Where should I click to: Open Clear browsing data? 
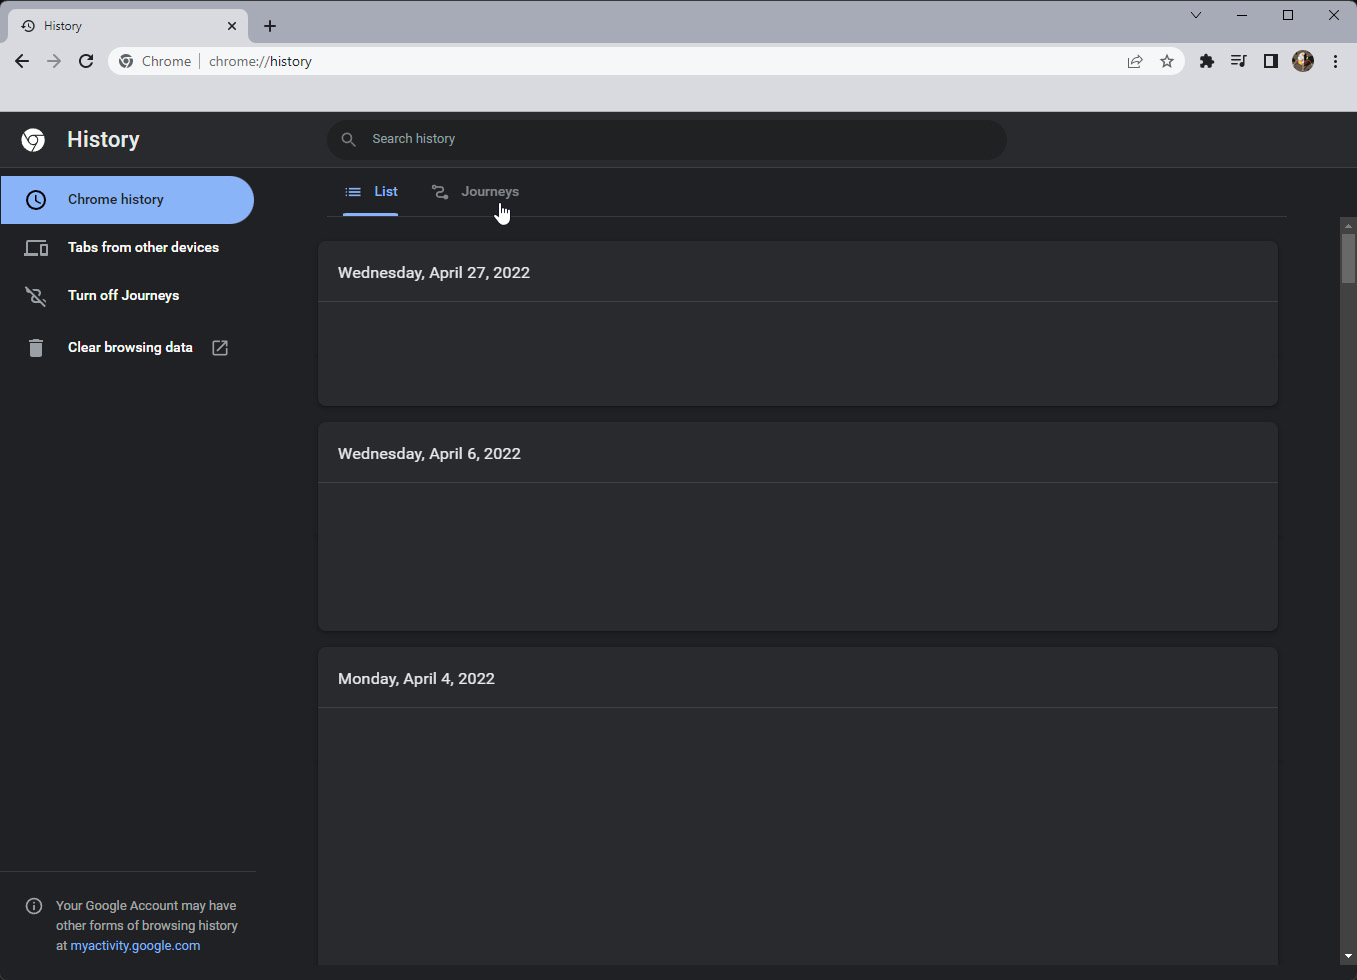[x=130, y=348]
